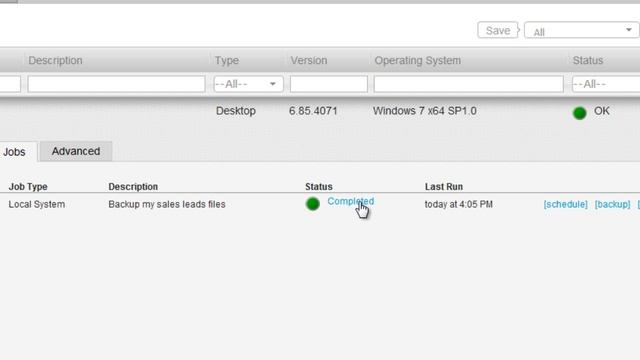Switch to the Advanced tab

(76, 151)
